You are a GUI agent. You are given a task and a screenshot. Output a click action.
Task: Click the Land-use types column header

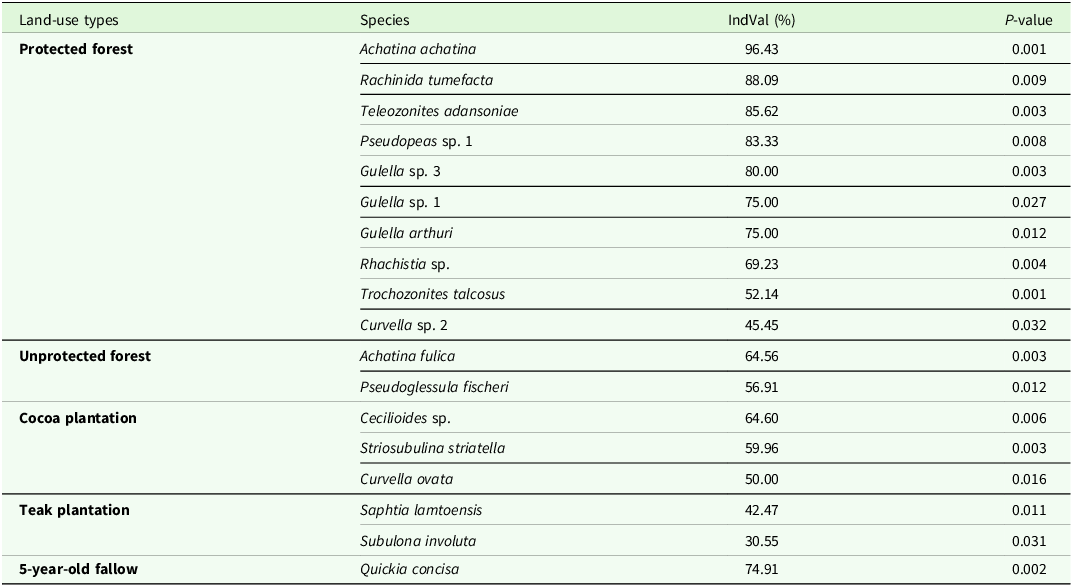click(68, 20)
